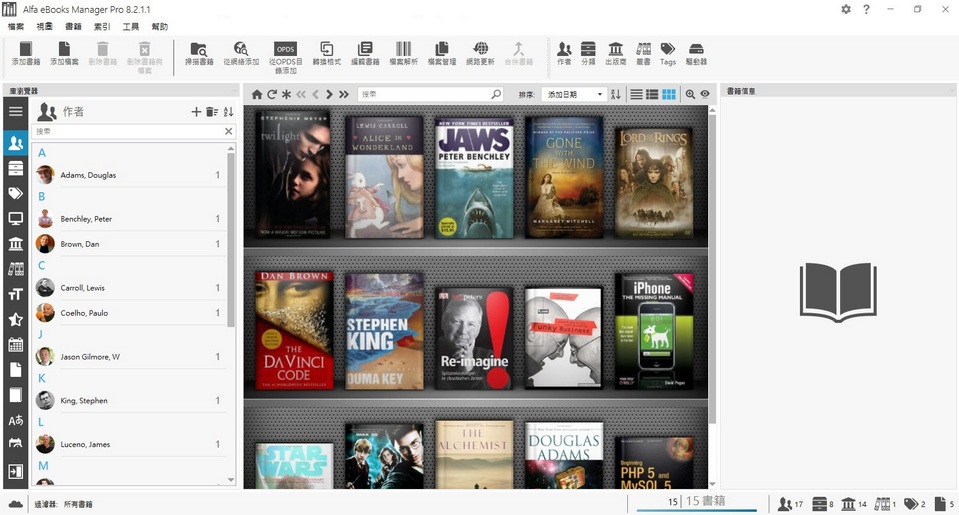Open the 網路更新 (web update) tool

(x=480, y=53)
